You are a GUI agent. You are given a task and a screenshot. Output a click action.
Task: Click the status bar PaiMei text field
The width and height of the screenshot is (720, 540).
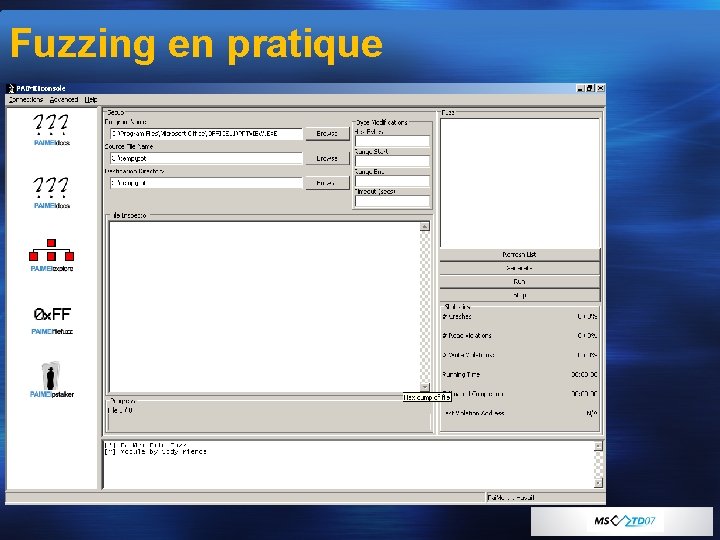pyautogui.click(x=545, y=497)
